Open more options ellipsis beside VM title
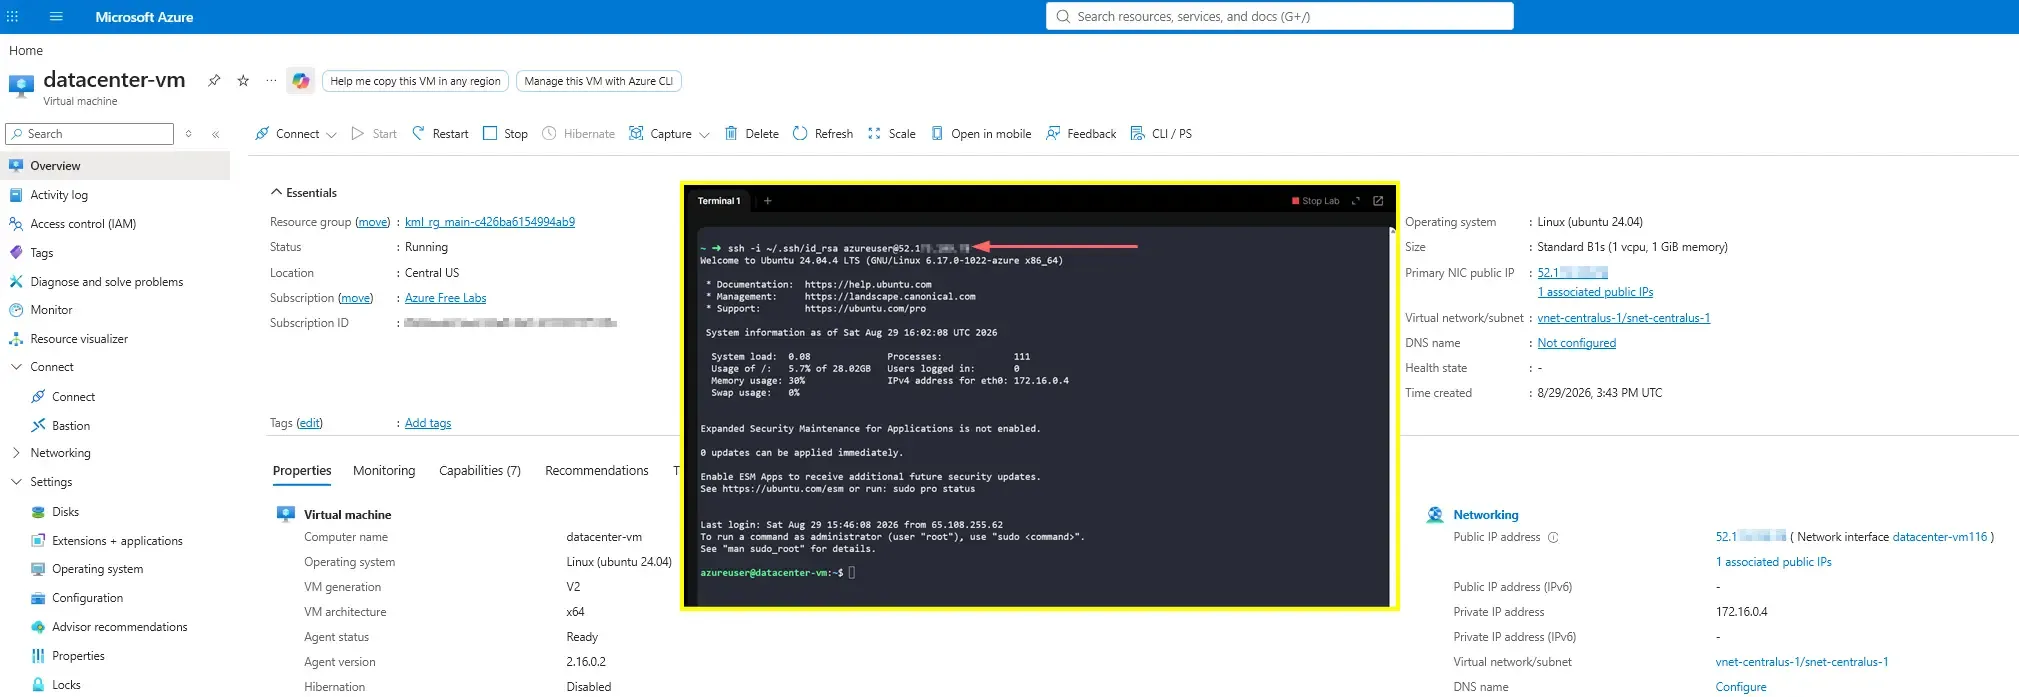This screenshot has height=697, width=2019. [271, 81]
